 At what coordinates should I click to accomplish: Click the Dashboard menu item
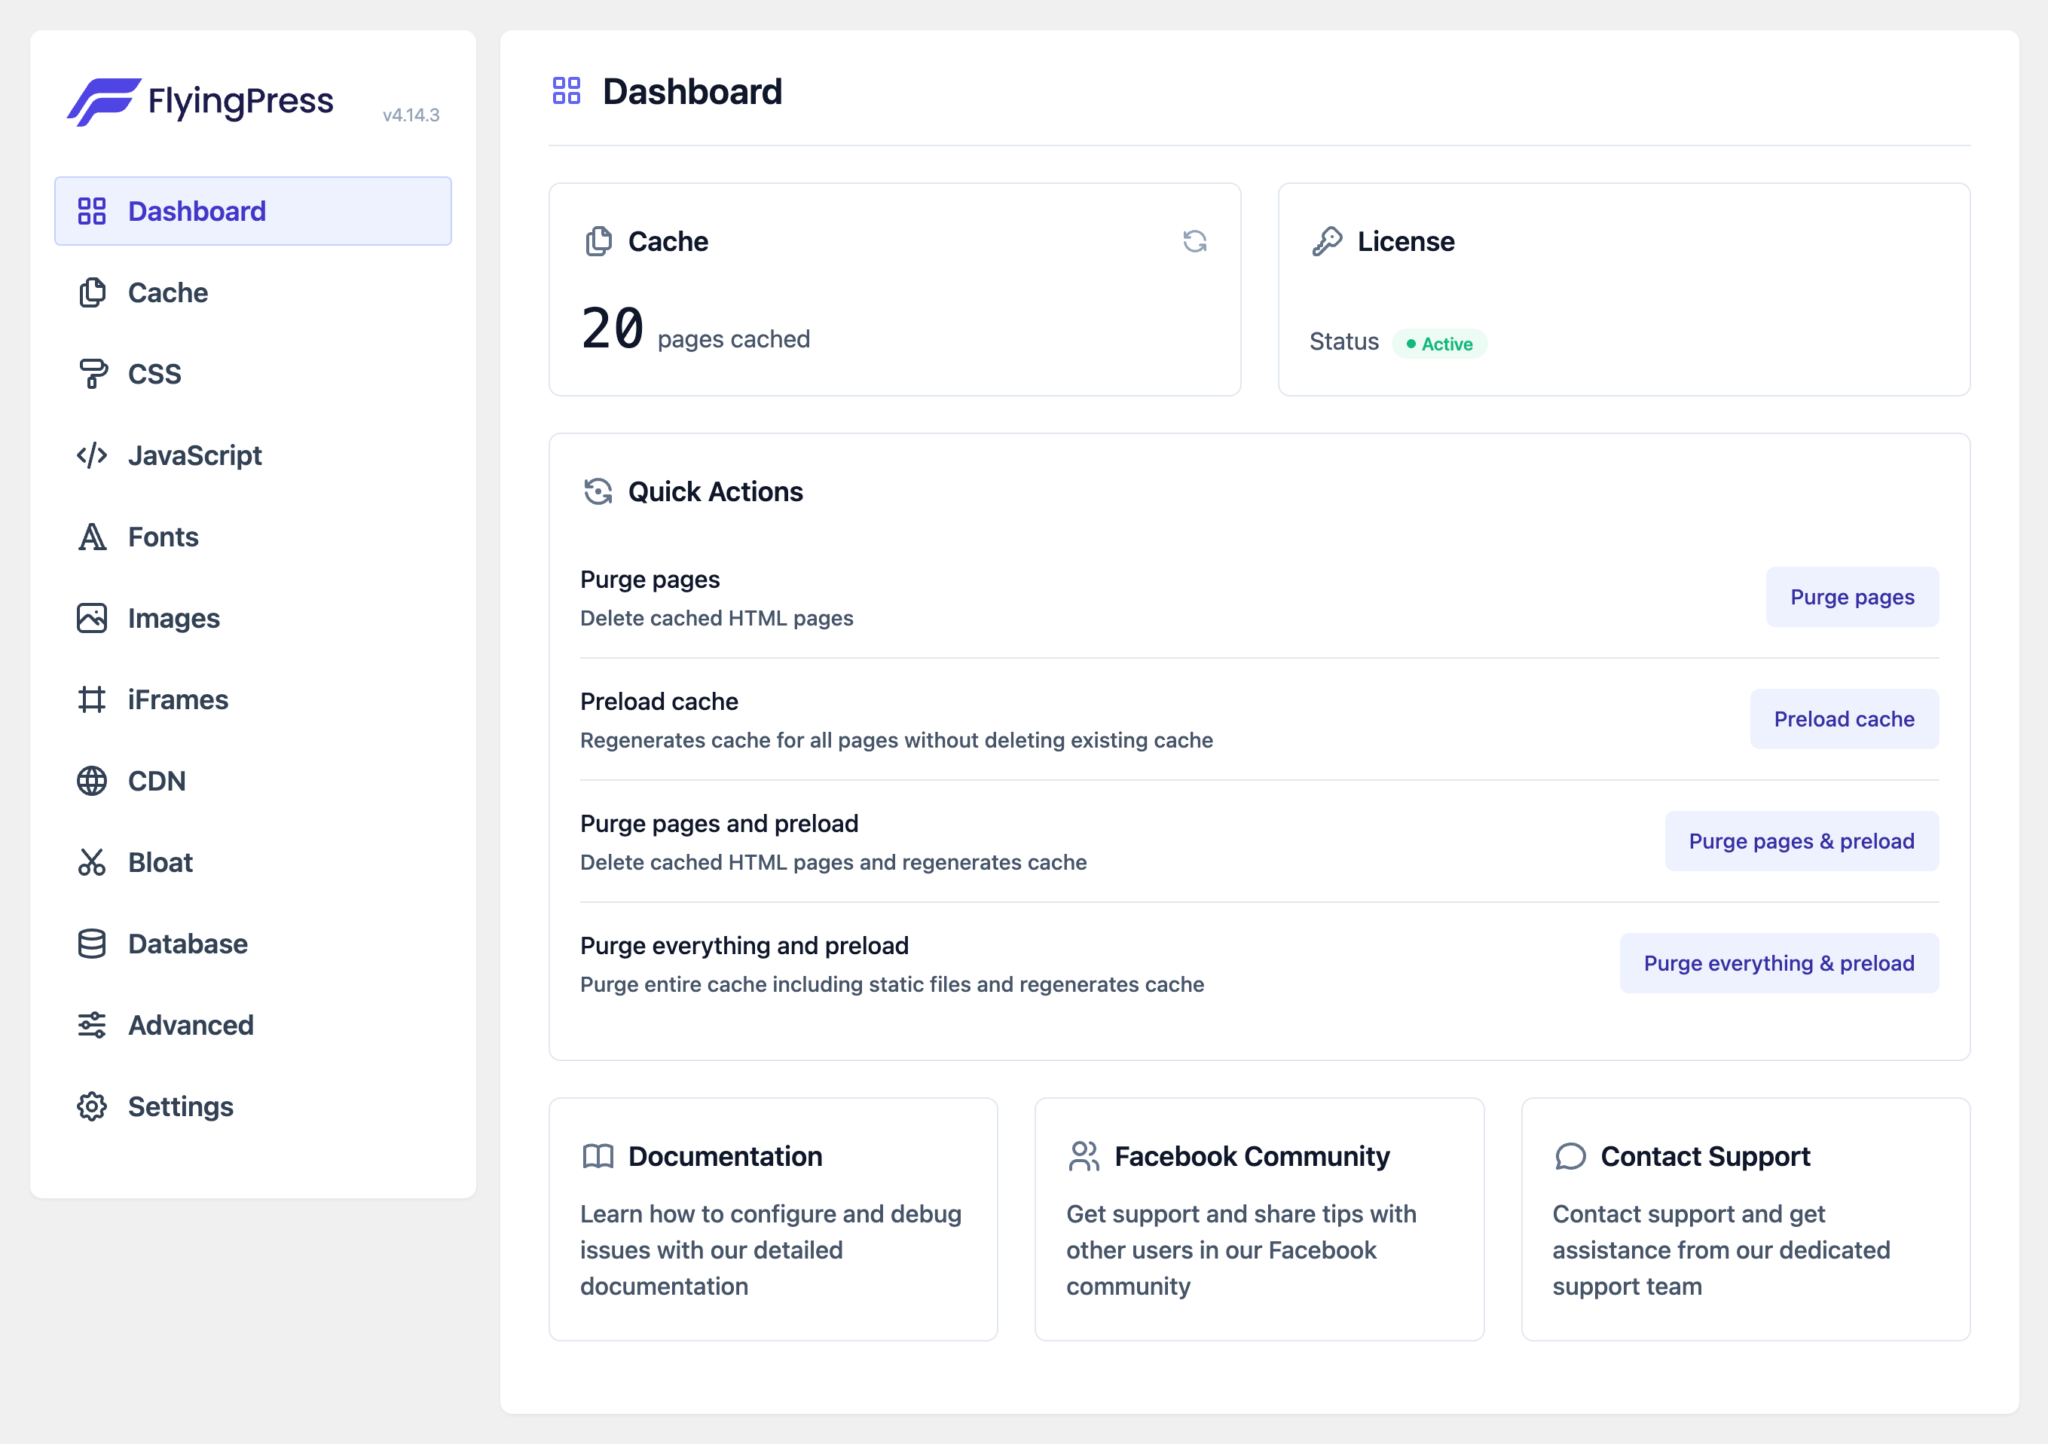[x=253, y=209]
